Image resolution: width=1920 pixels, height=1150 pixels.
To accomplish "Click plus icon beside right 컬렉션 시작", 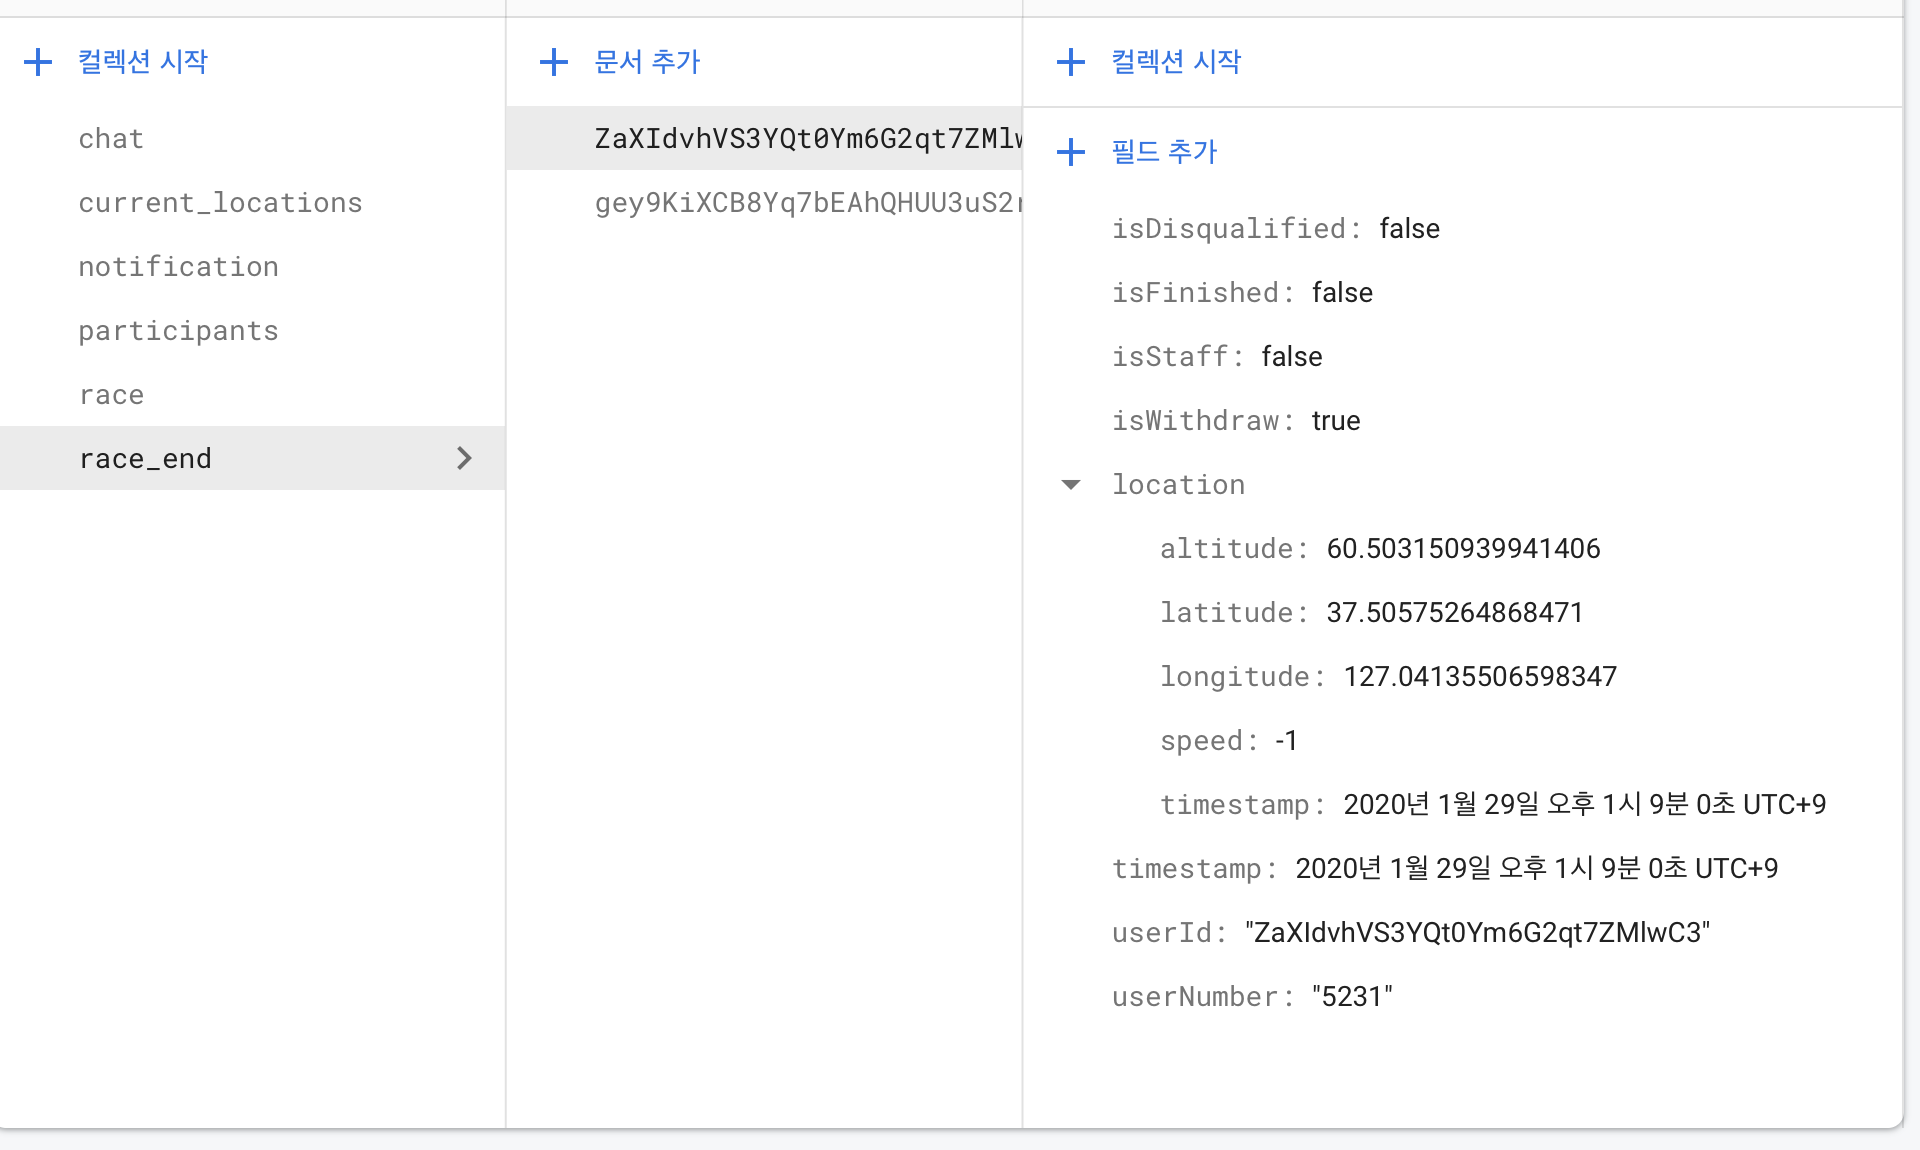I will click(x=1070, y=62).
